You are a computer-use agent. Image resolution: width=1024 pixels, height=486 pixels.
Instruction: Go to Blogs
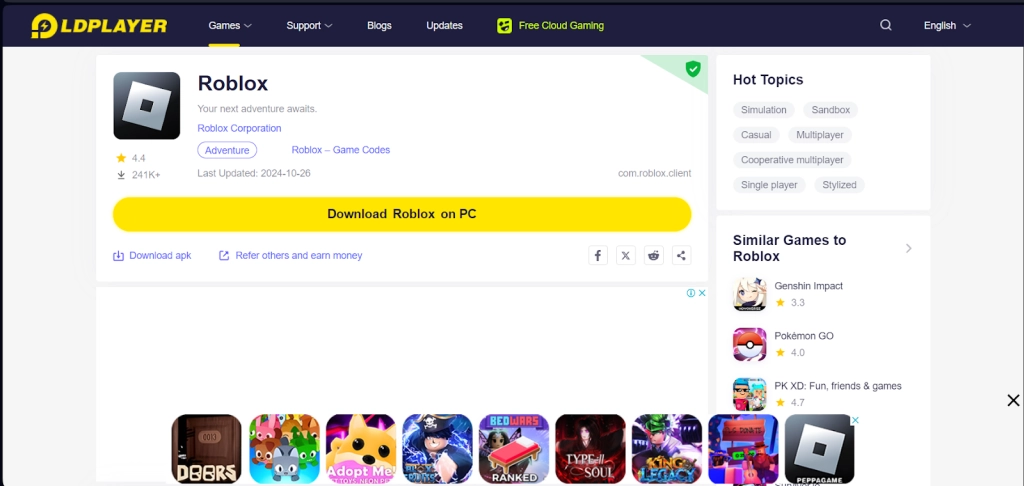pyautogui.click(x=379, y=25)
